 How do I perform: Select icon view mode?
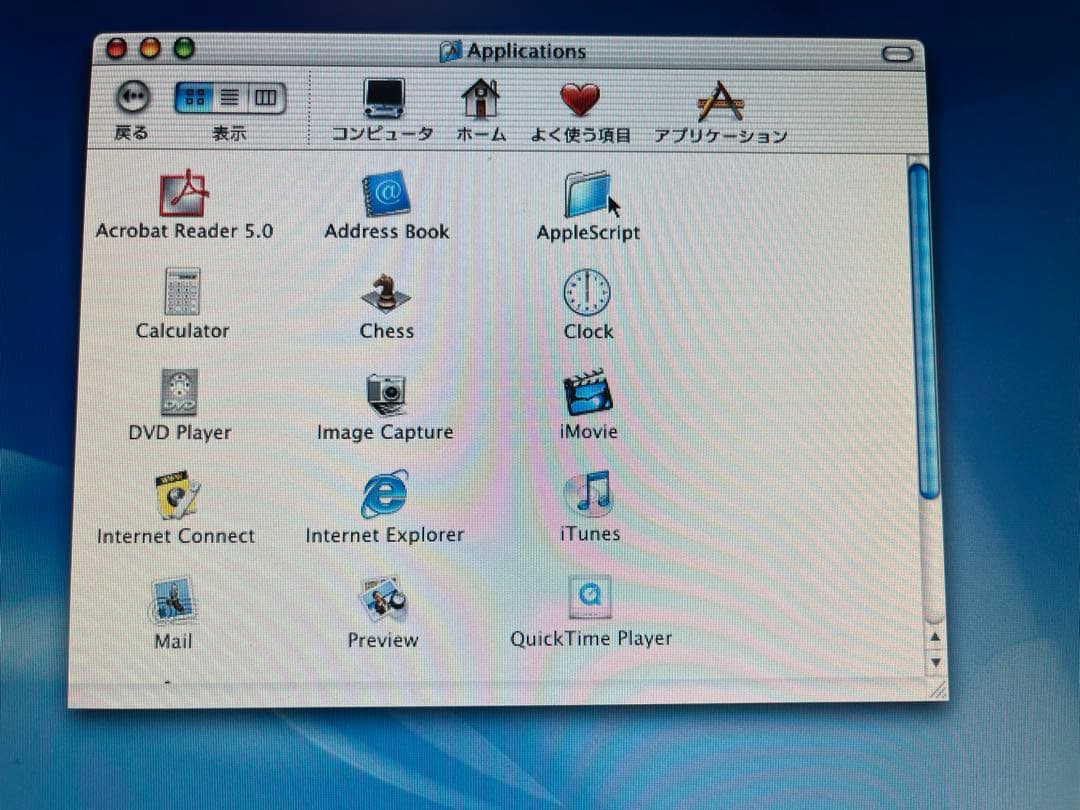(195, 96)
